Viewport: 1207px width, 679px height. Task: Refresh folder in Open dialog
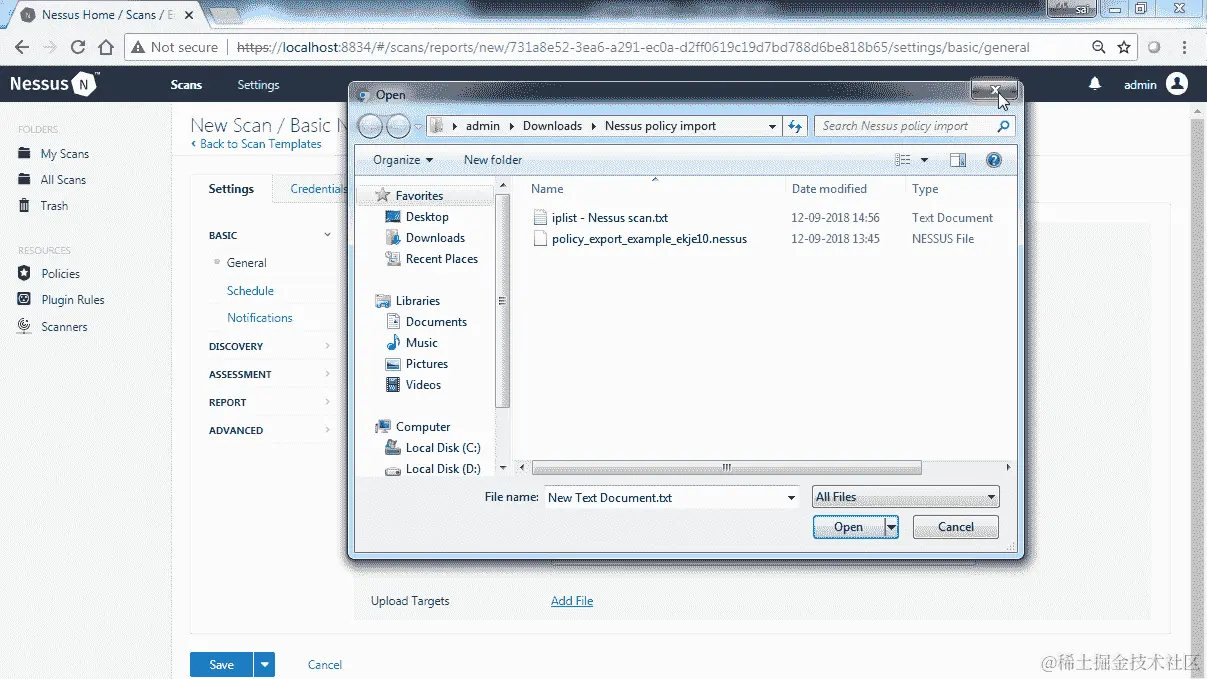(795, 126)
